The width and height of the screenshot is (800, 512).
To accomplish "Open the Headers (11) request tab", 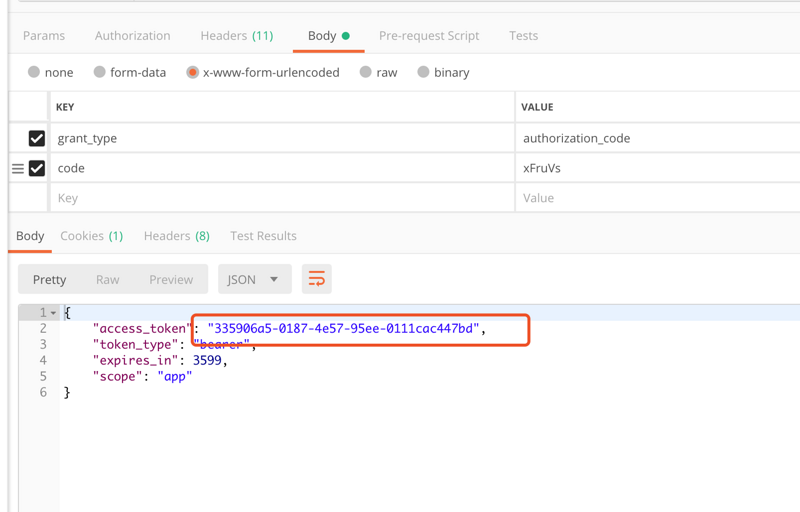I will 237,36.
